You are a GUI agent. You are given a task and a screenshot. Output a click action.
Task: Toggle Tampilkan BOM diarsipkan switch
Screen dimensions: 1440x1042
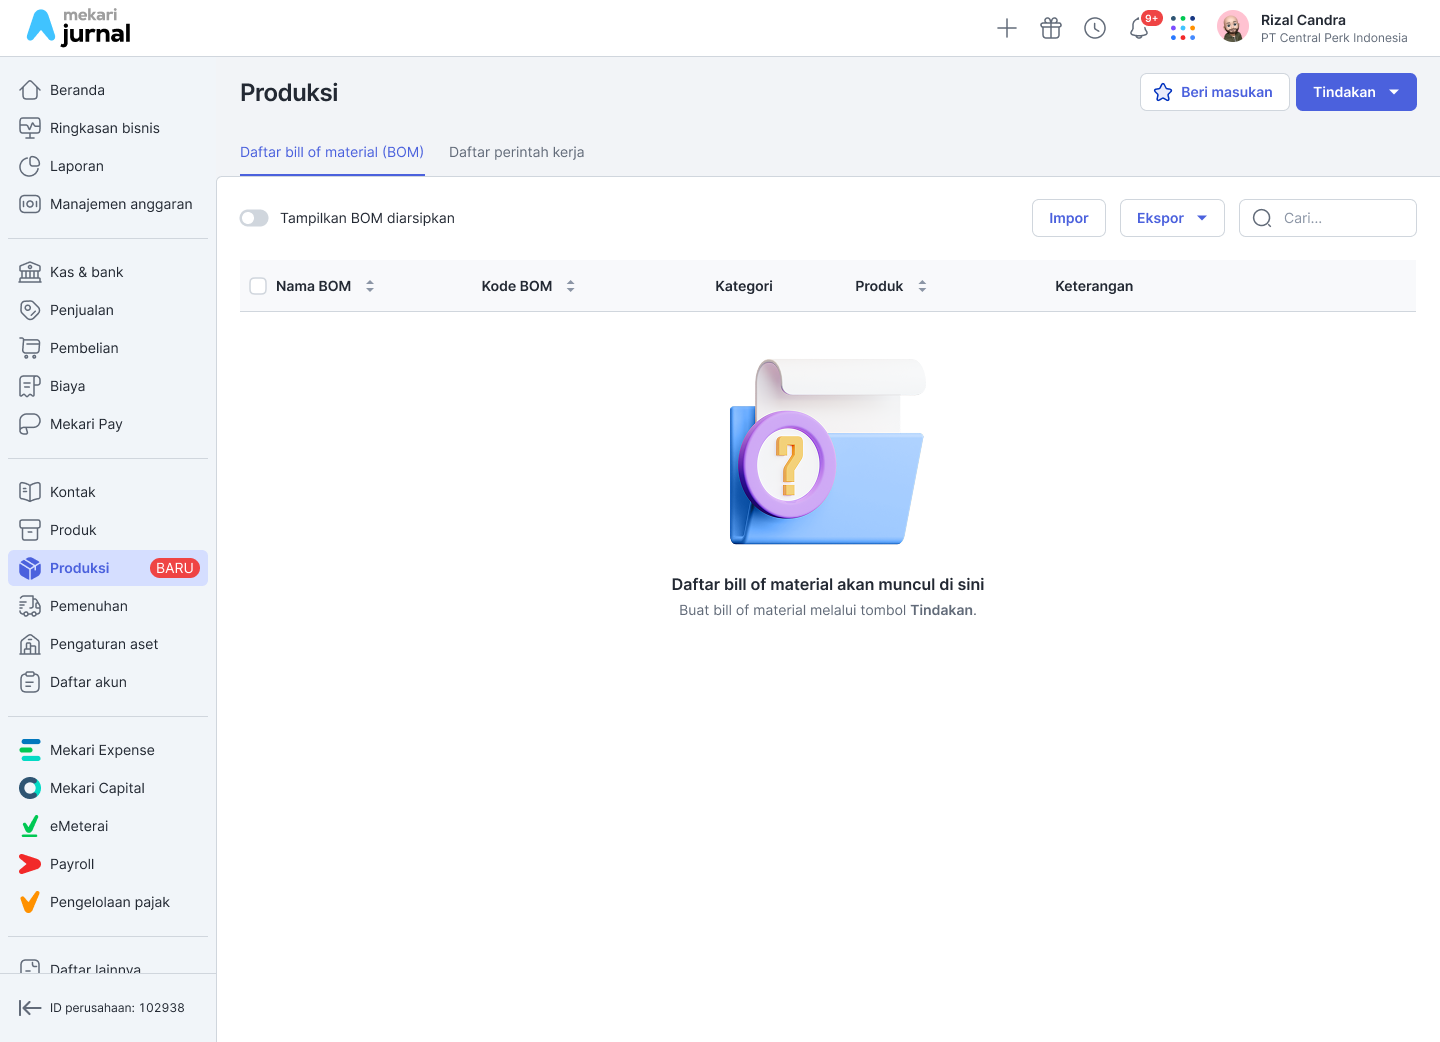coord(254,218)
